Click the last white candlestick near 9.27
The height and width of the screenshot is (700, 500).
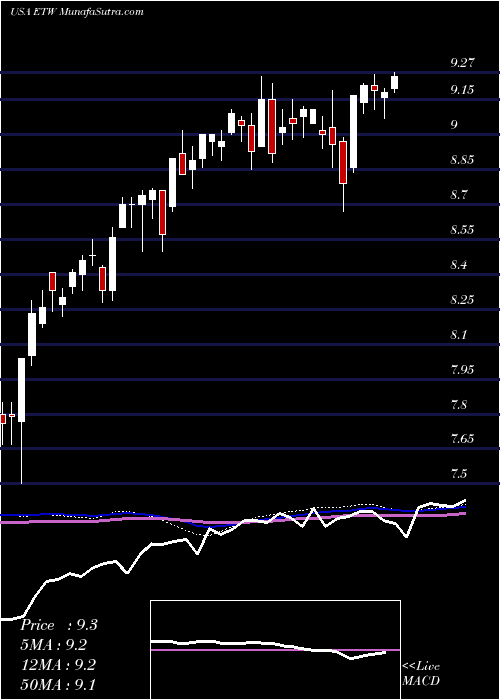click(x=394, y=83)
